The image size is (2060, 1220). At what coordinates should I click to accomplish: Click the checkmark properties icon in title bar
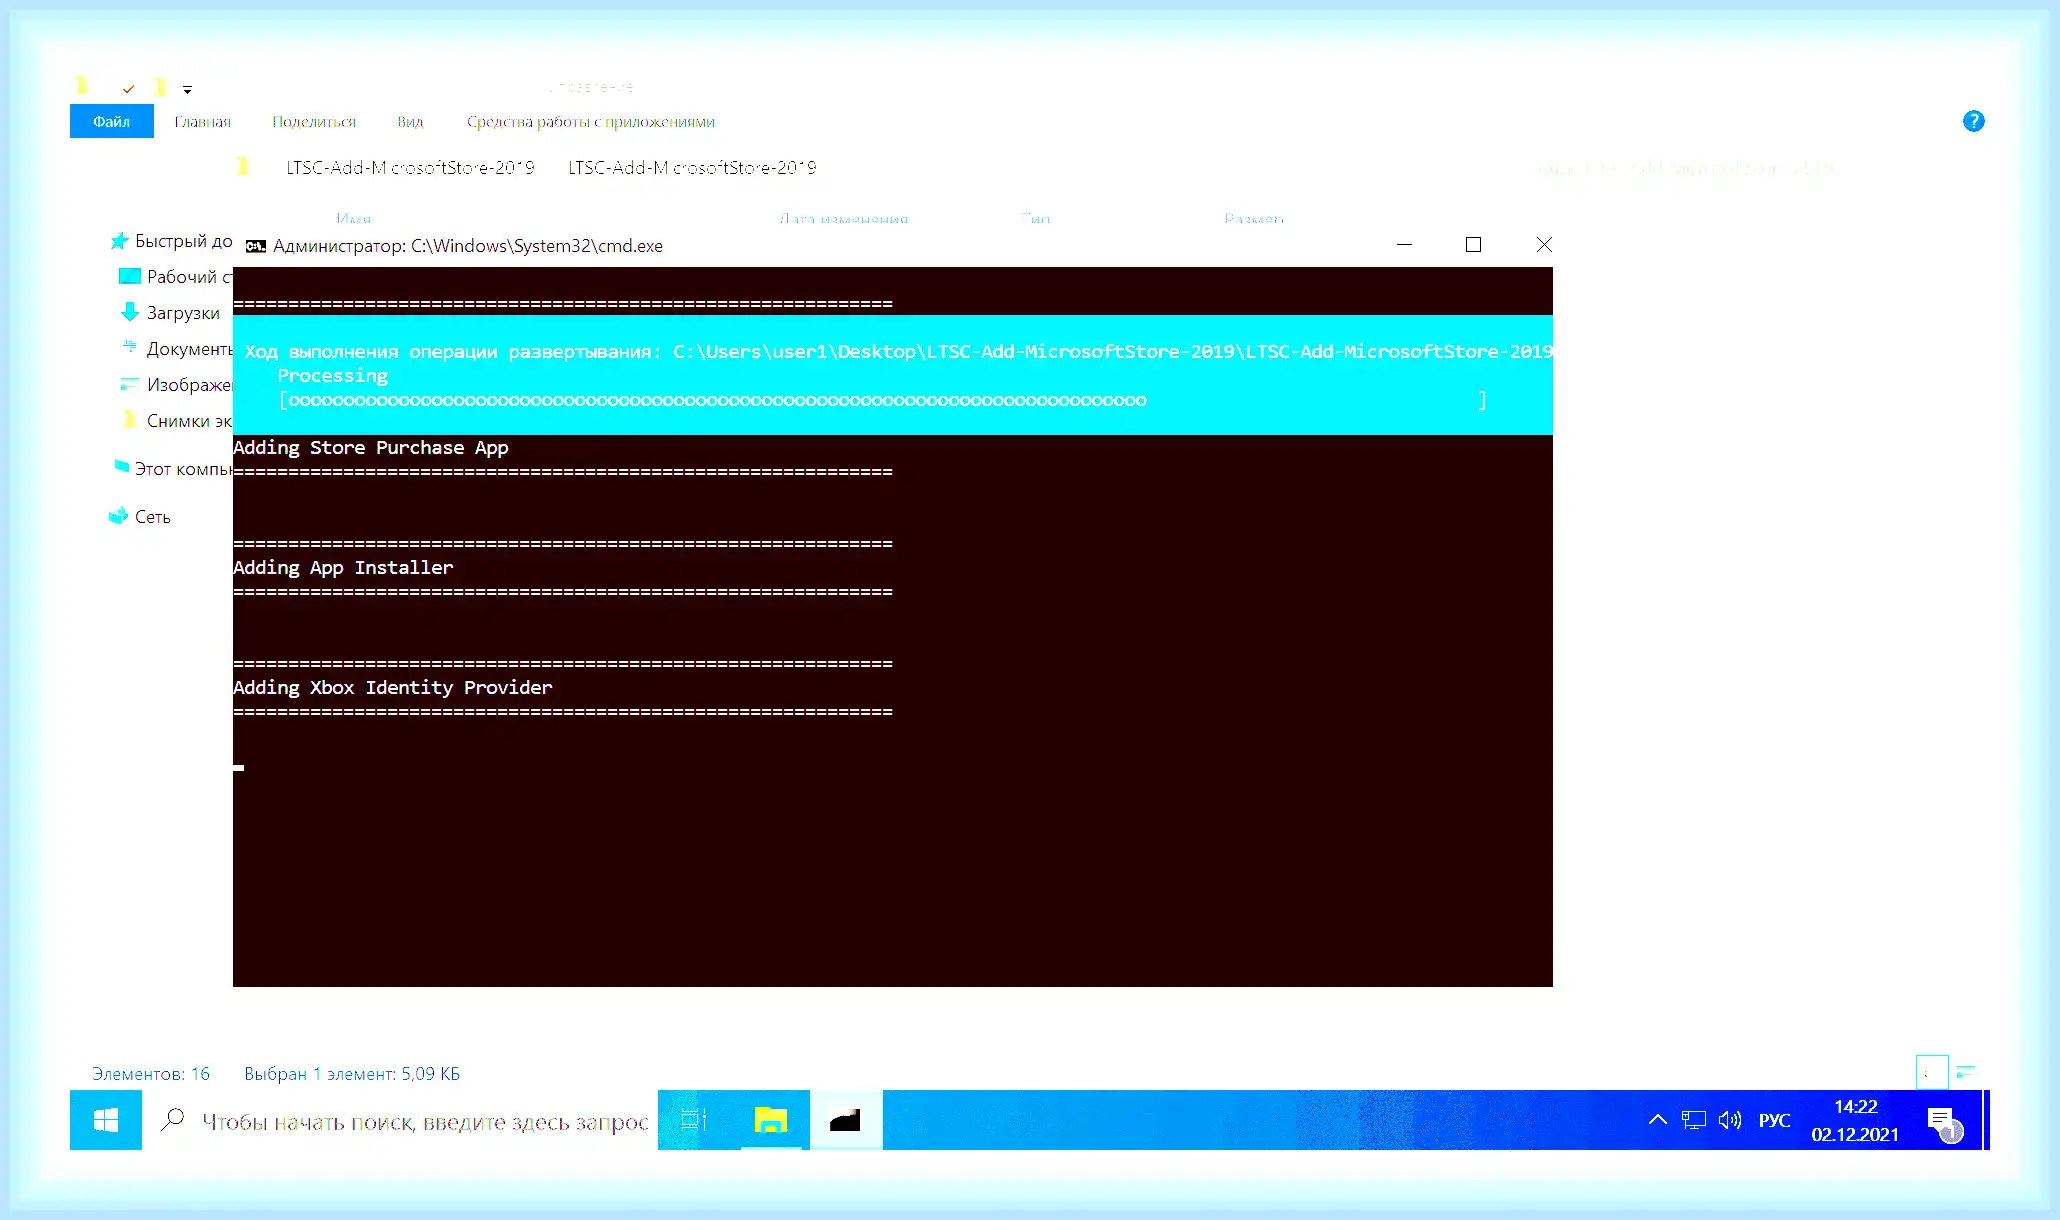click(128, 88)
